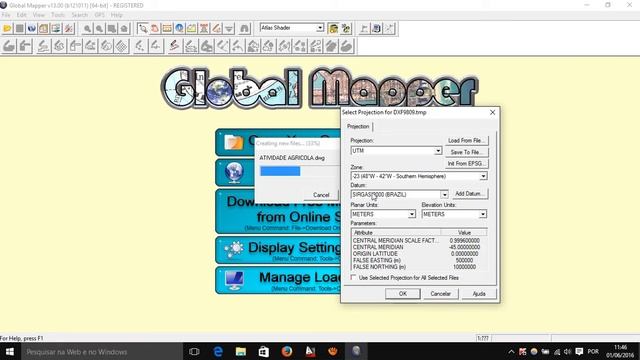
Task: Open the GPS menu
Action: point(100,15)
